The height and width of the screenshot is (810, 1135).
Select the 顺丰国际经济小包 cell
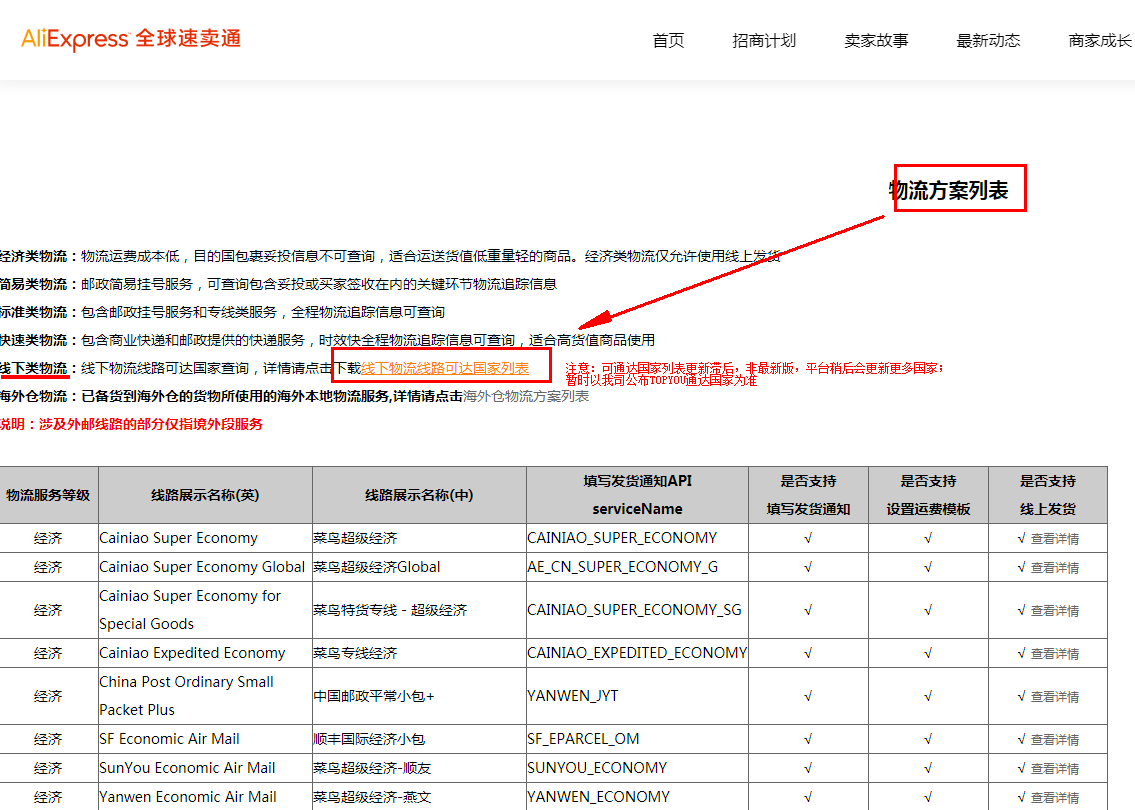click(419, 738)
